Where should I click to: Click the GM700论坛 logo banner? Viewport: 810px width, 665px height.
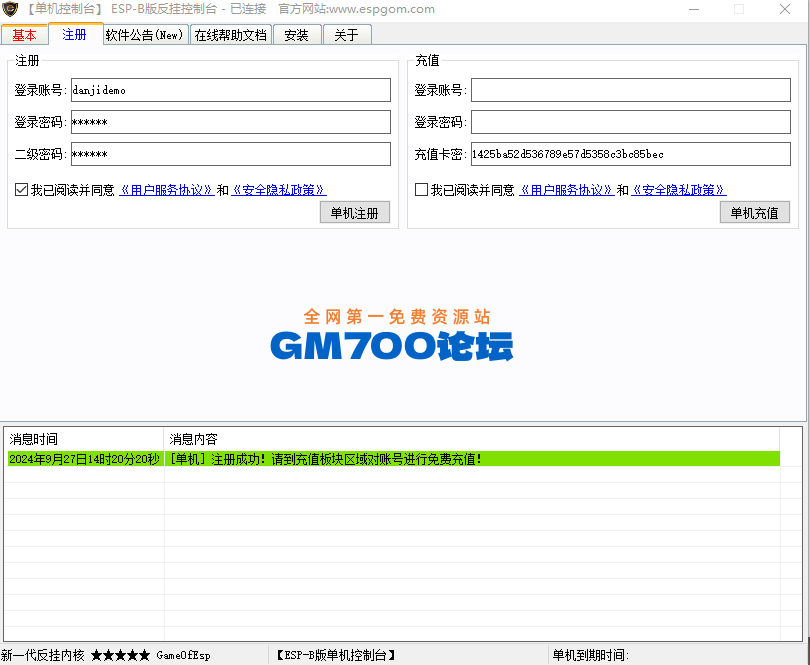click(x=392, y=335)
